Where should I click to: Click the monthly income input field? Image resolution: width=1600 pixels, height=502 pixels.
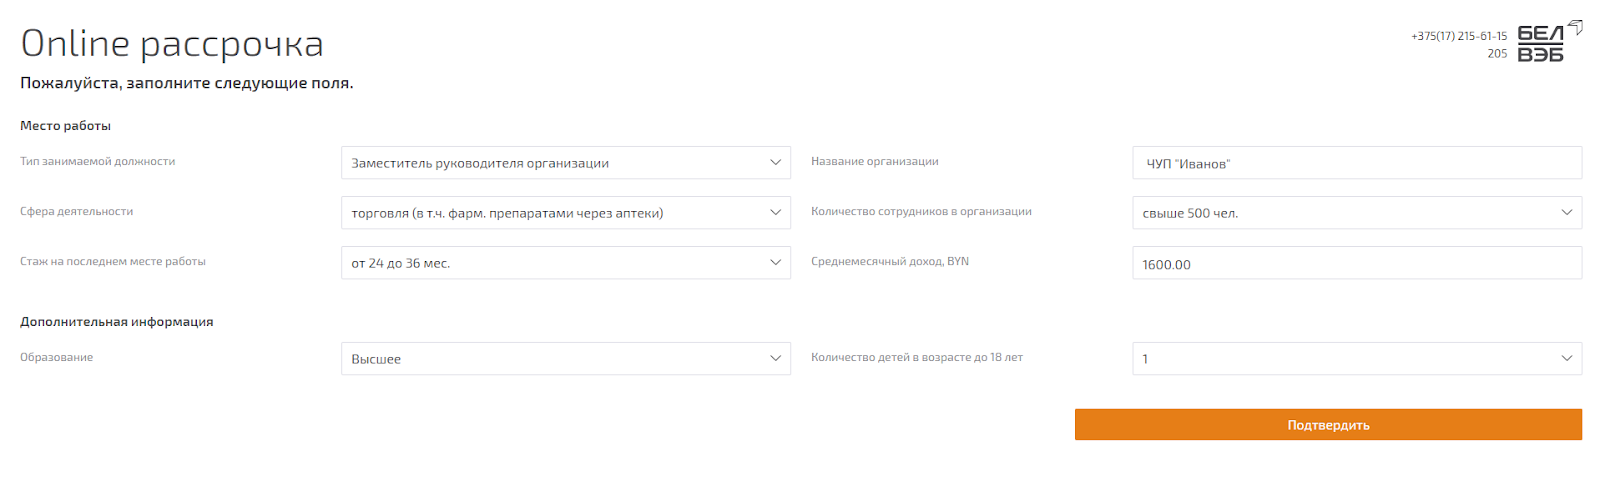(1357, 263)
